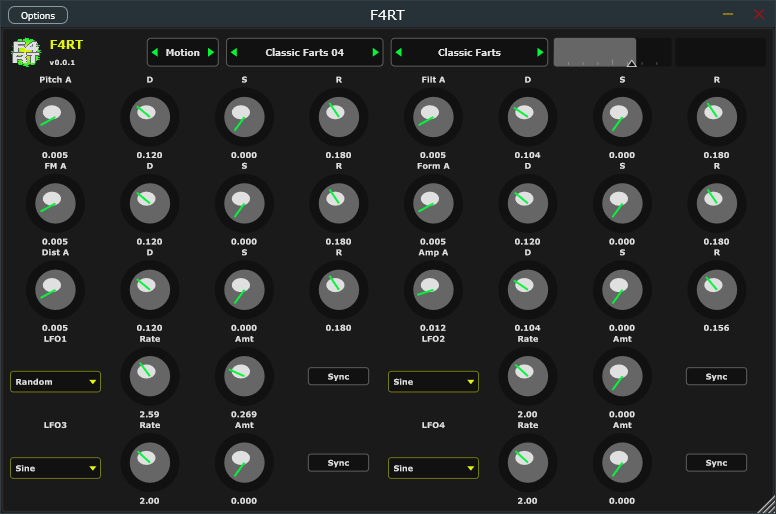Click the Dist envelope S knob

point(244,290)
